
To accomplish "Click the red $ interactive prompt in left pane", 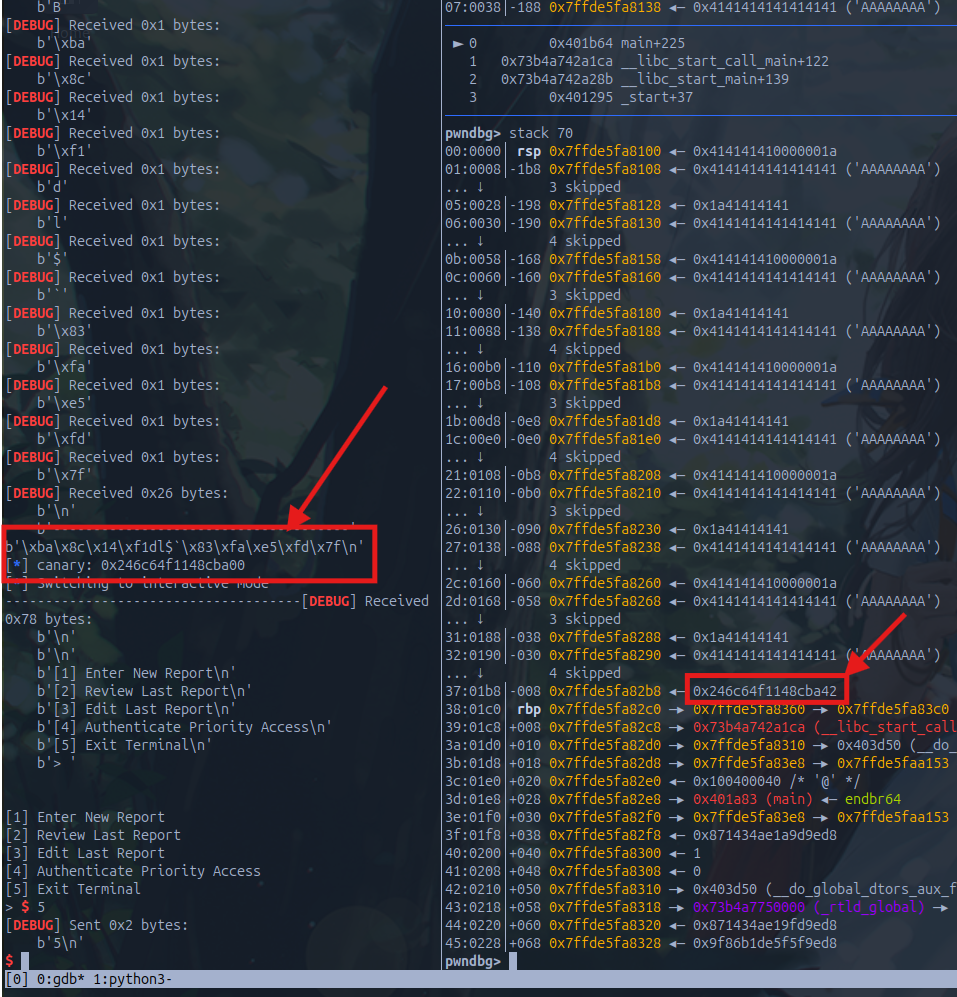I will click(9, 961).
